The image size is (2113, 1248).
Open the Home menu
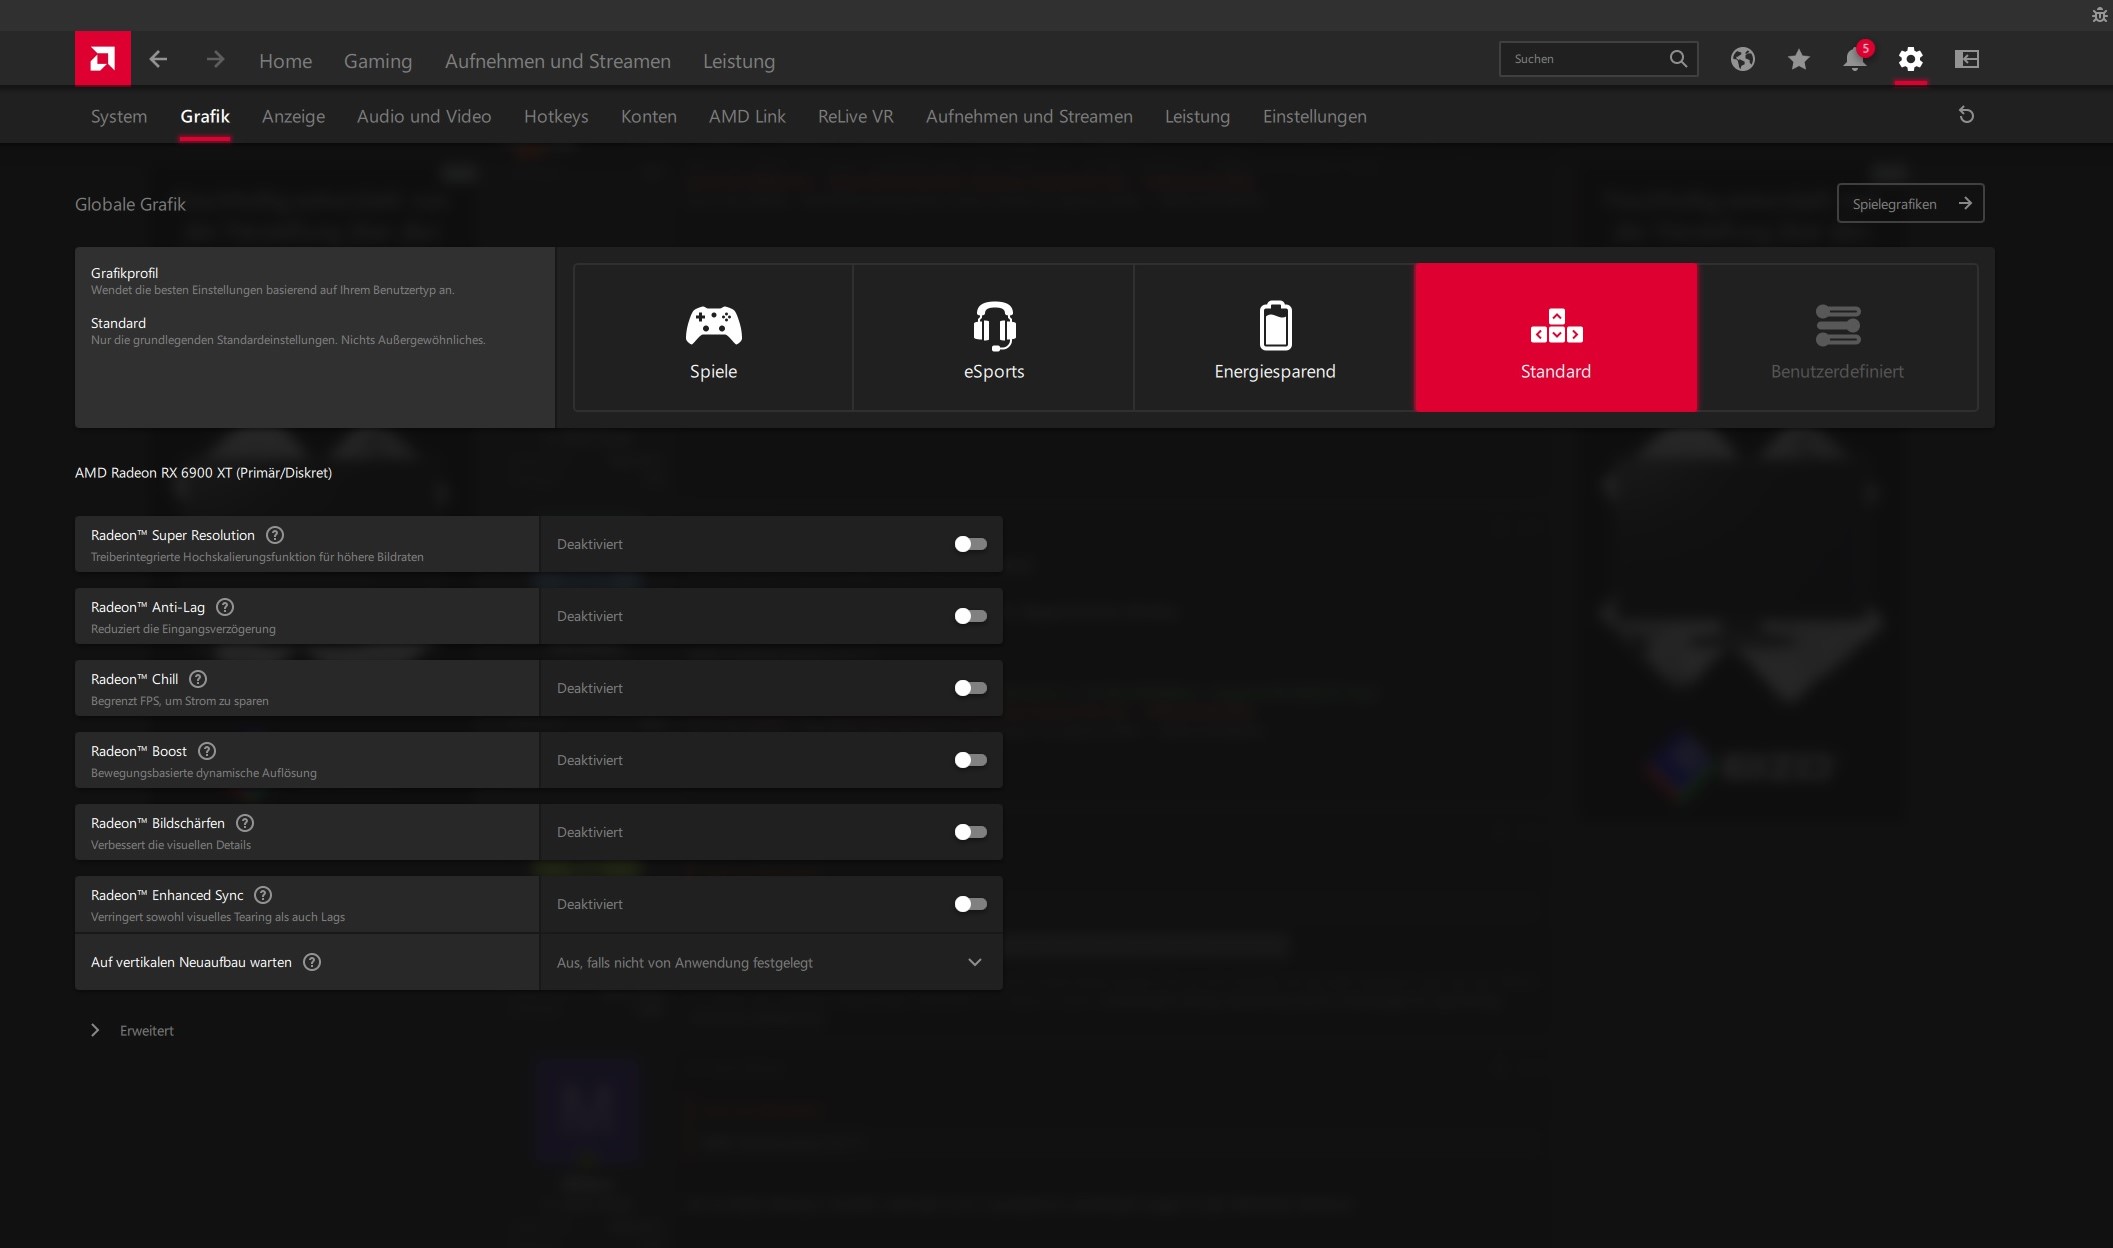pyautogui.click(x=285, y=61)
